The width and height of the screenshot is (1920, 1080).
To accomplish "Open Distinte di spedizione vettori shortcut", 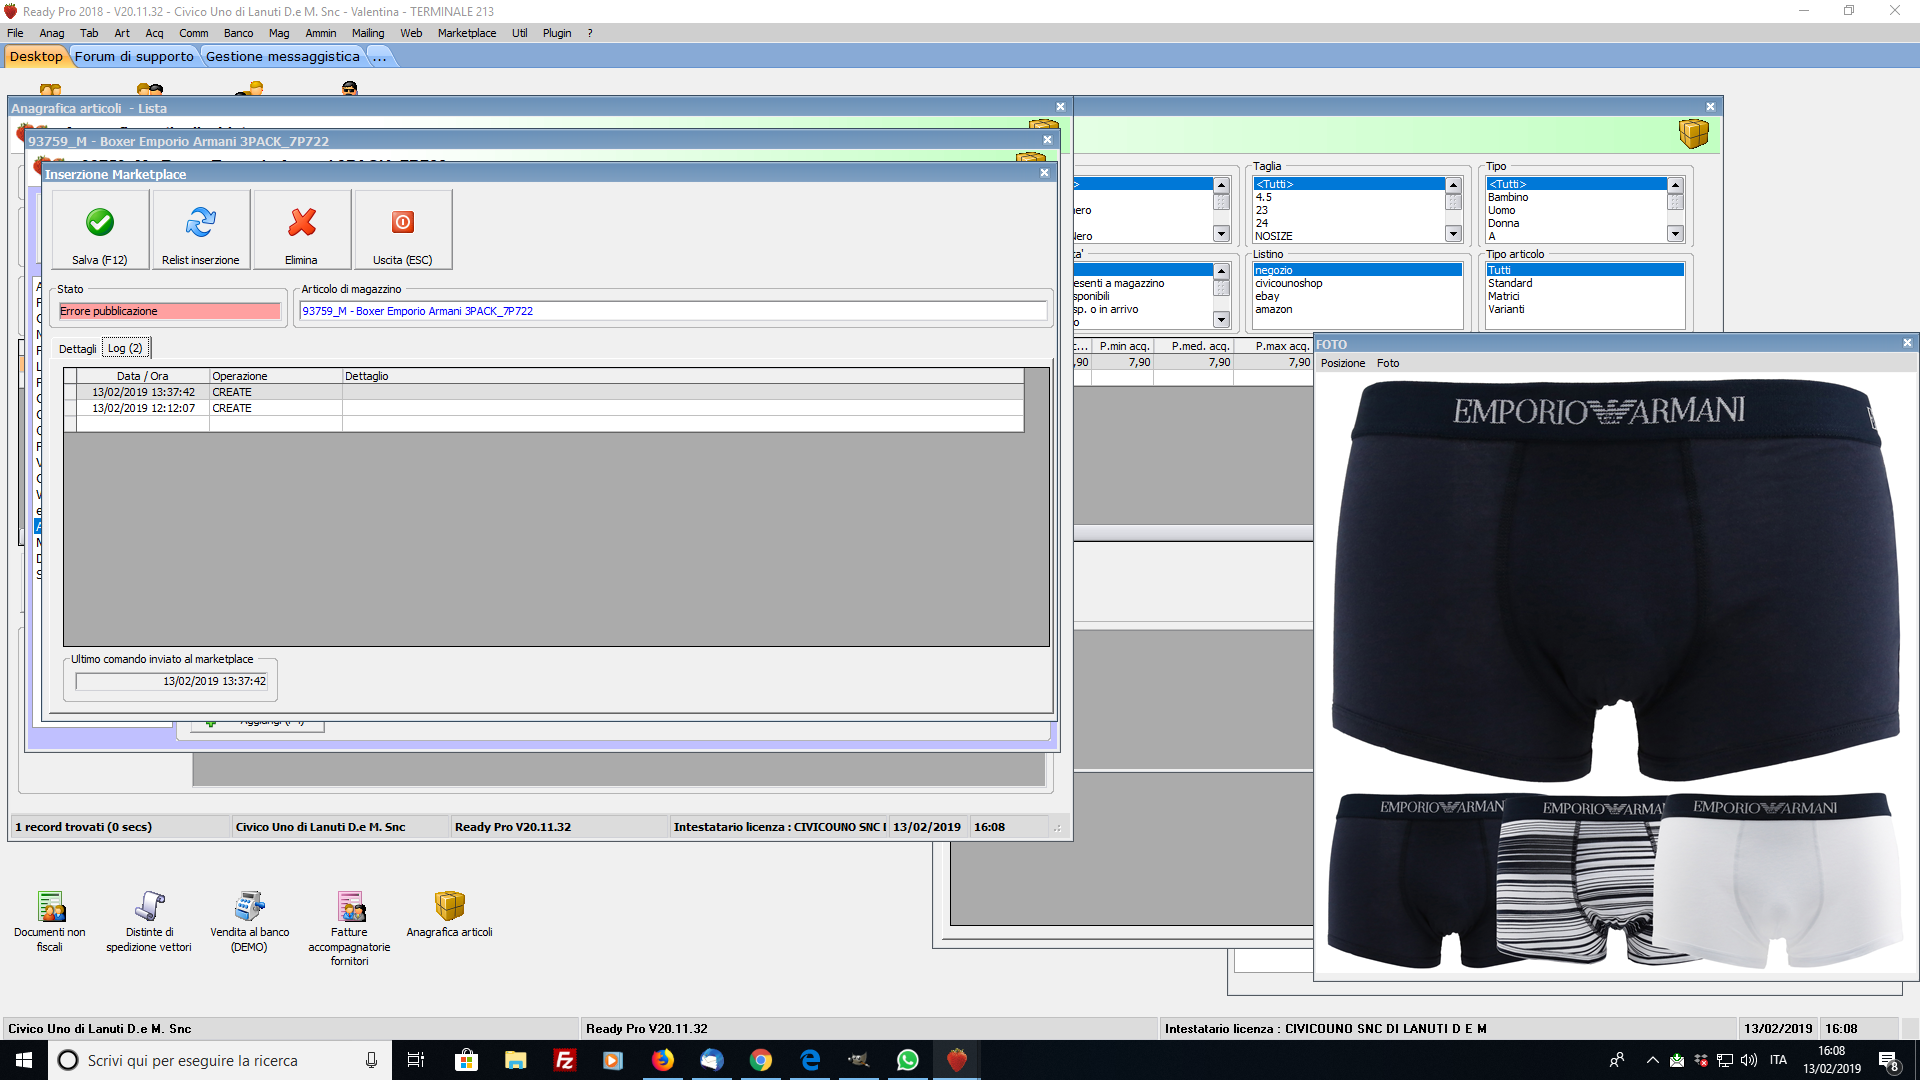I will pyautogui.click(x=149, y=921).
